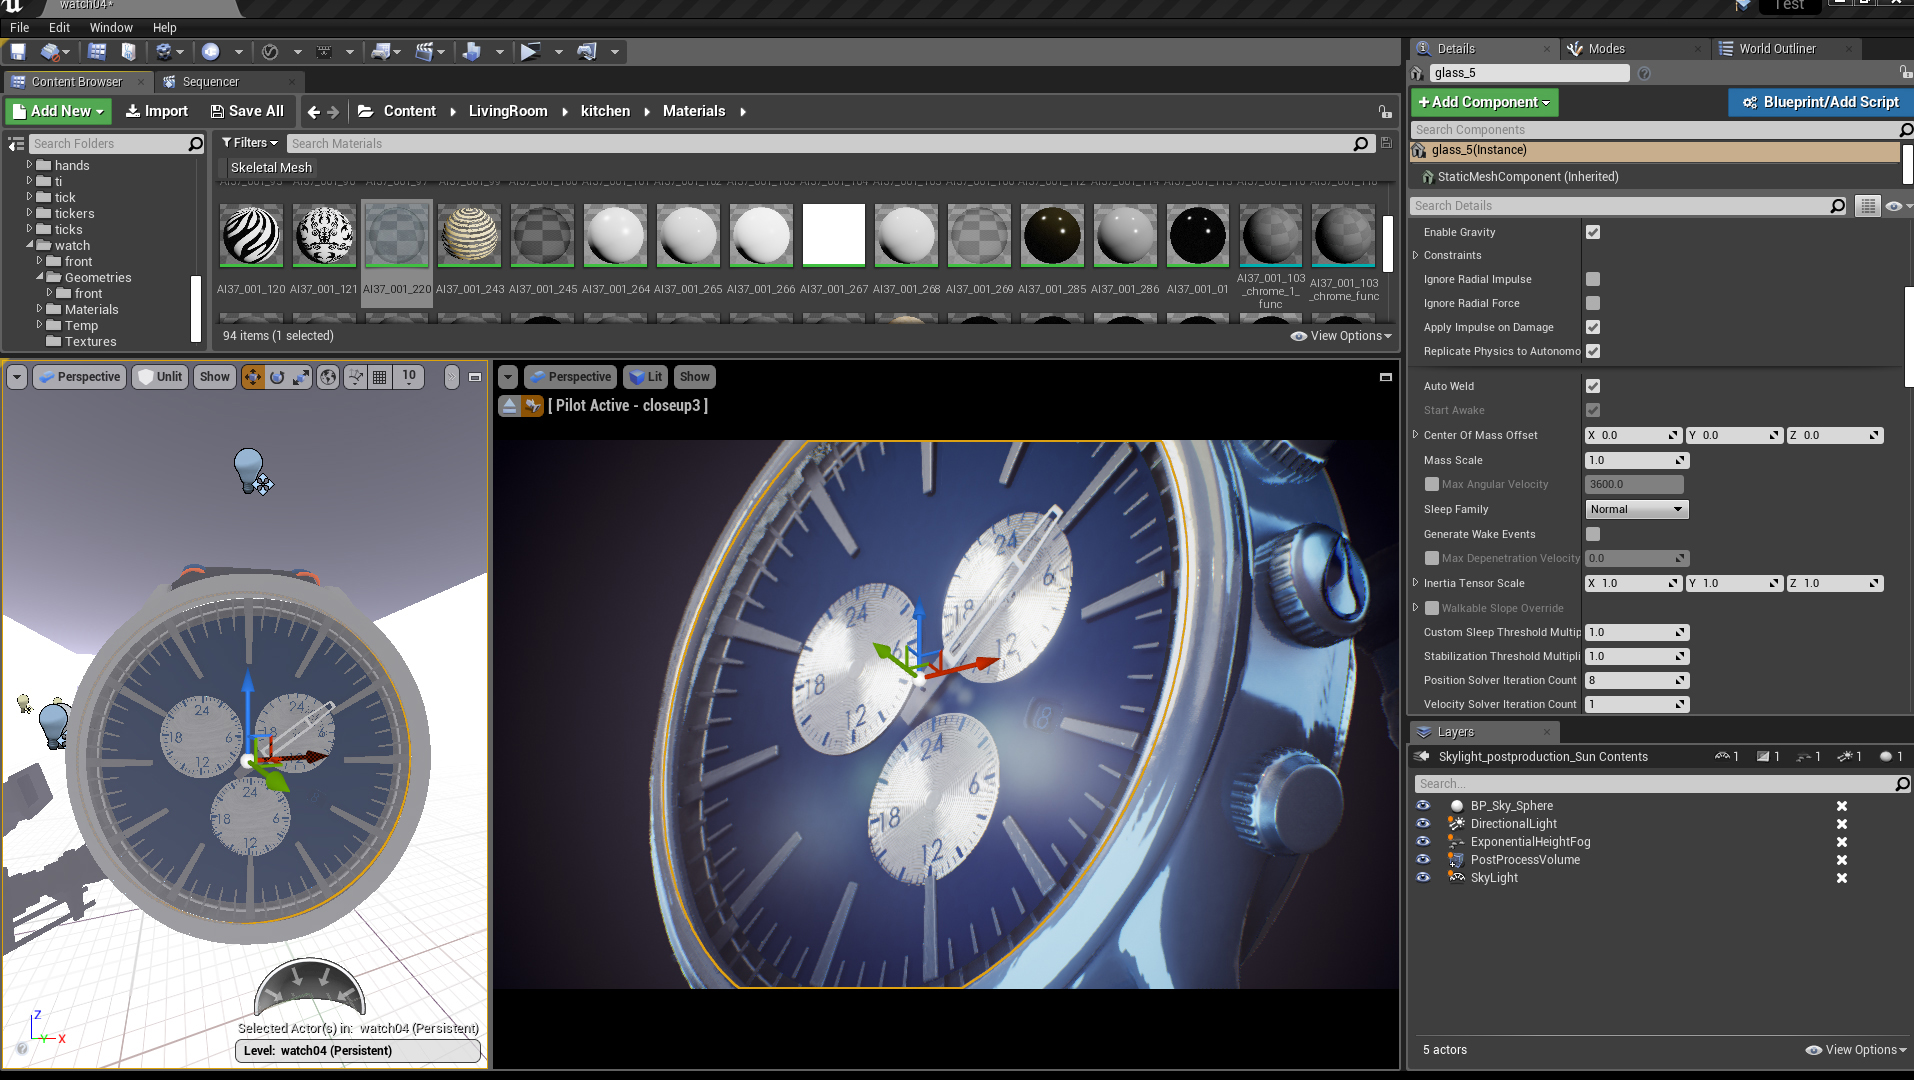Open the Sleep Family dropdown
This screenshot has width=1914, height=1080.
[x=1636, y=509]
